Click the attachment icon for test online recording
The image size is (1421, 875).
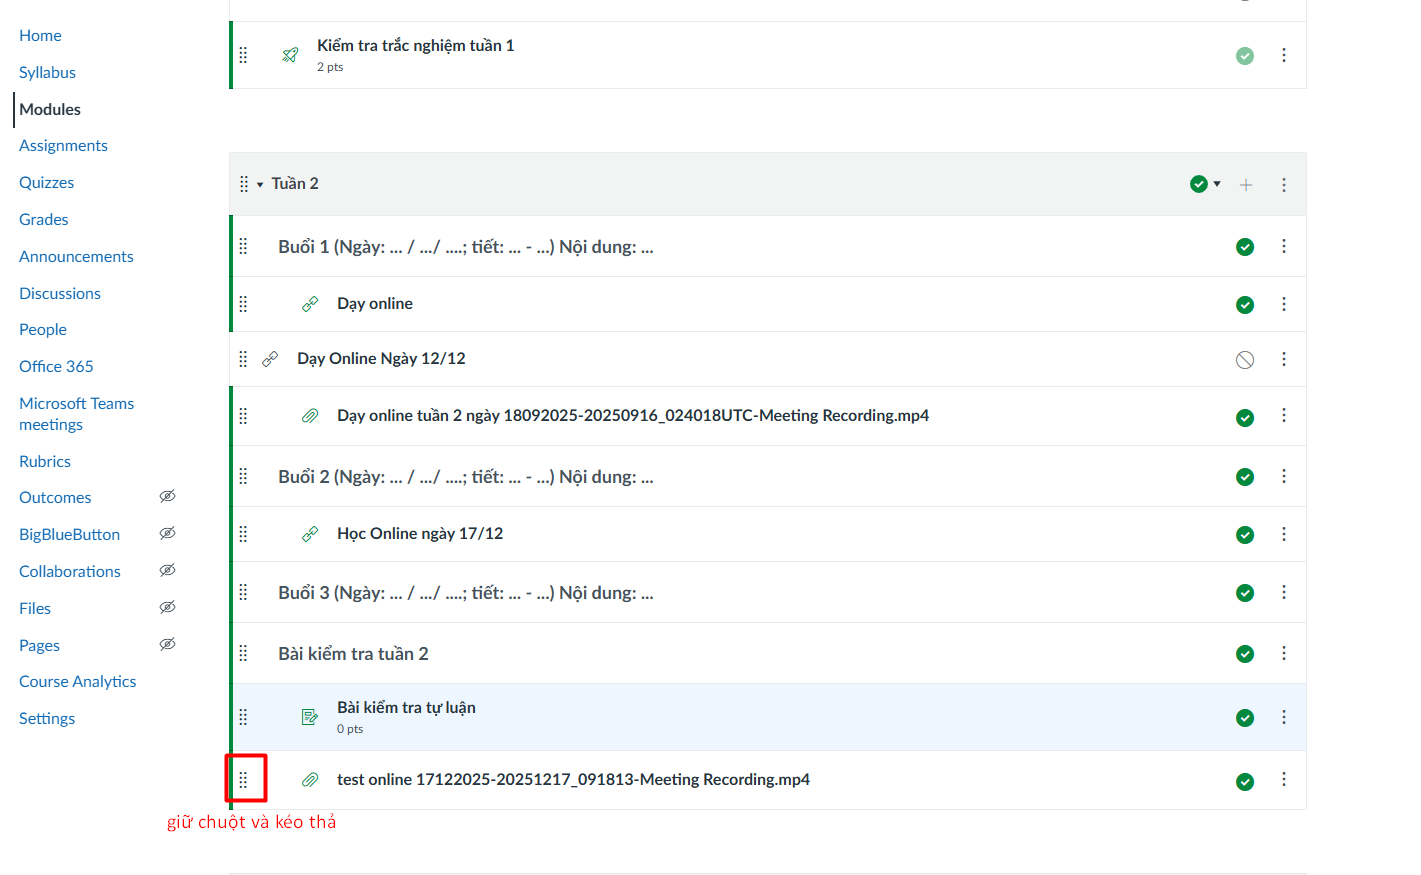pos(310,780)
